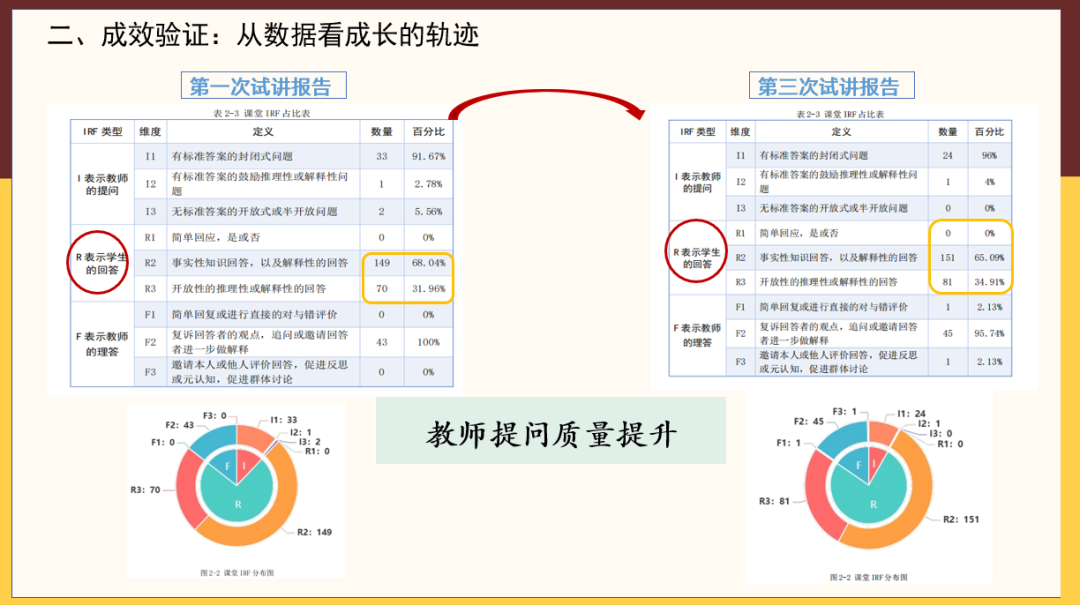Select the 149 count cell in left table

381,263
